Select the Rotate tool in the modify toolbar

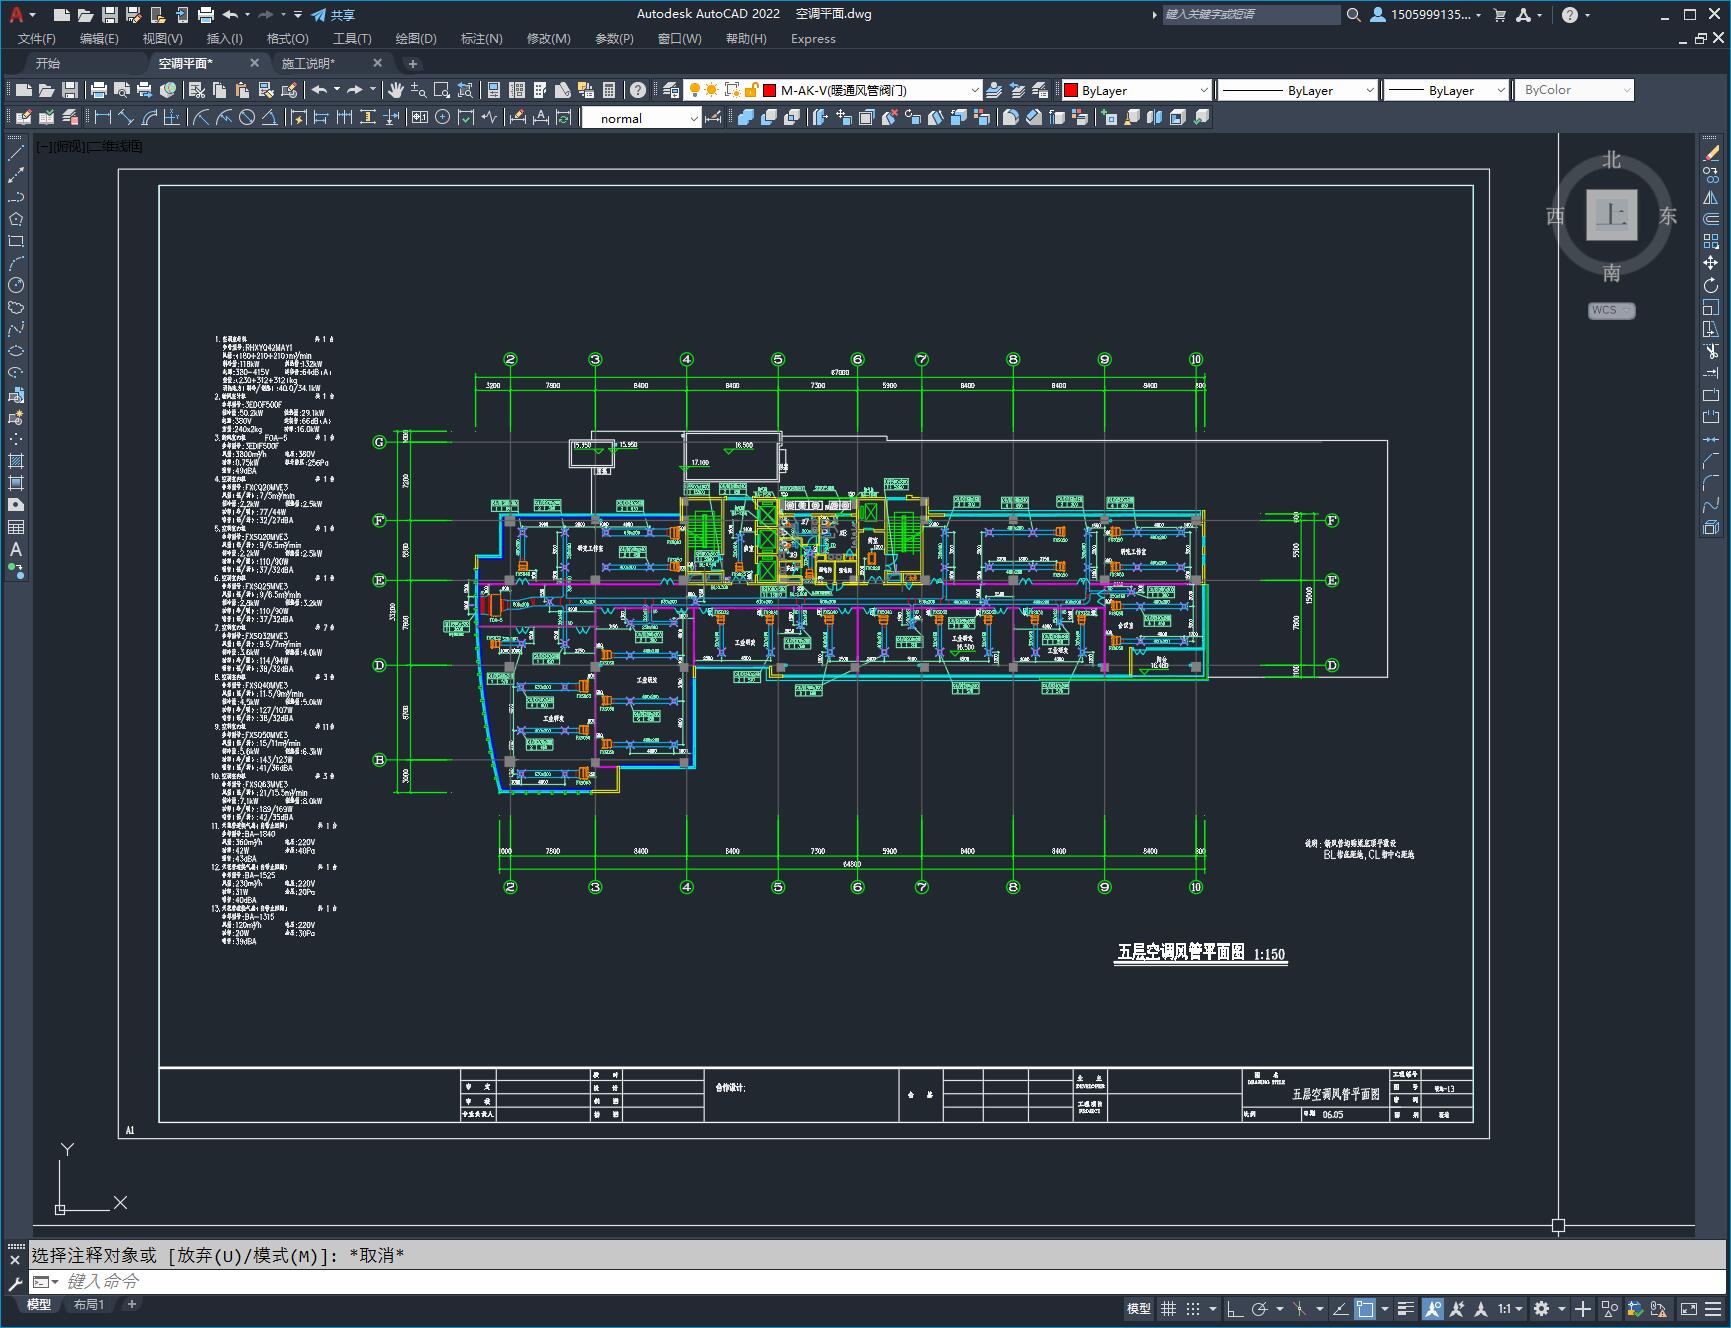coord(1711,286)
